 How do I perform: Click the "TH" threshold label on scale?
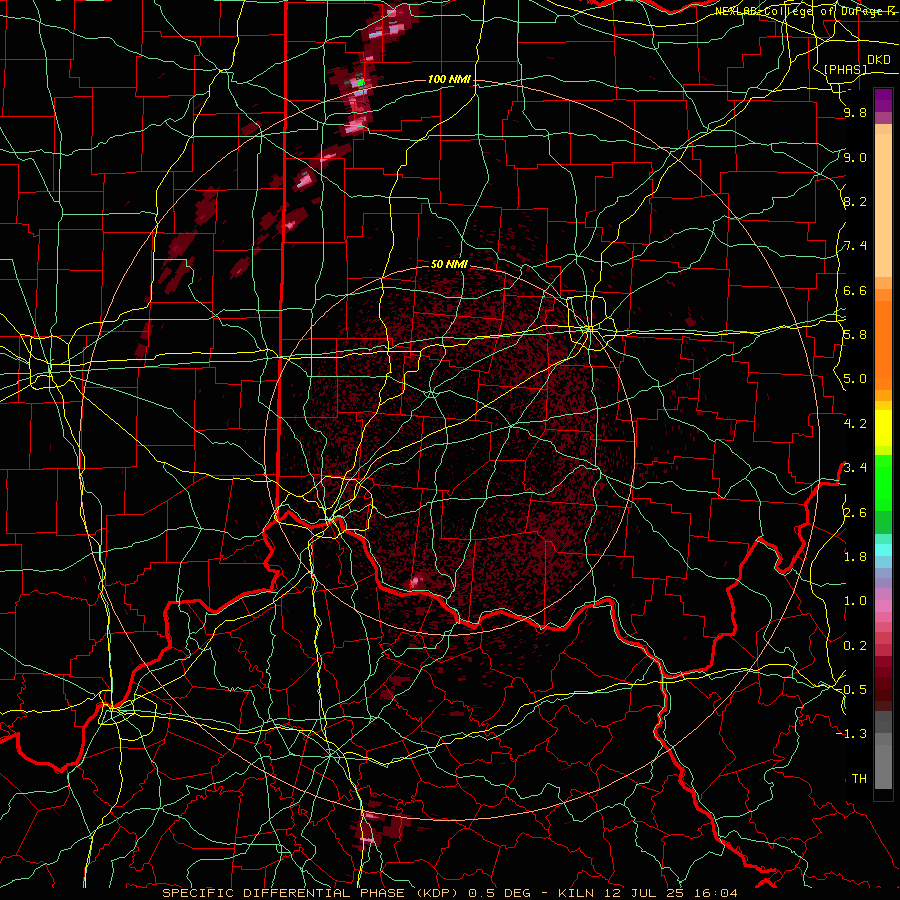point(859,778)
